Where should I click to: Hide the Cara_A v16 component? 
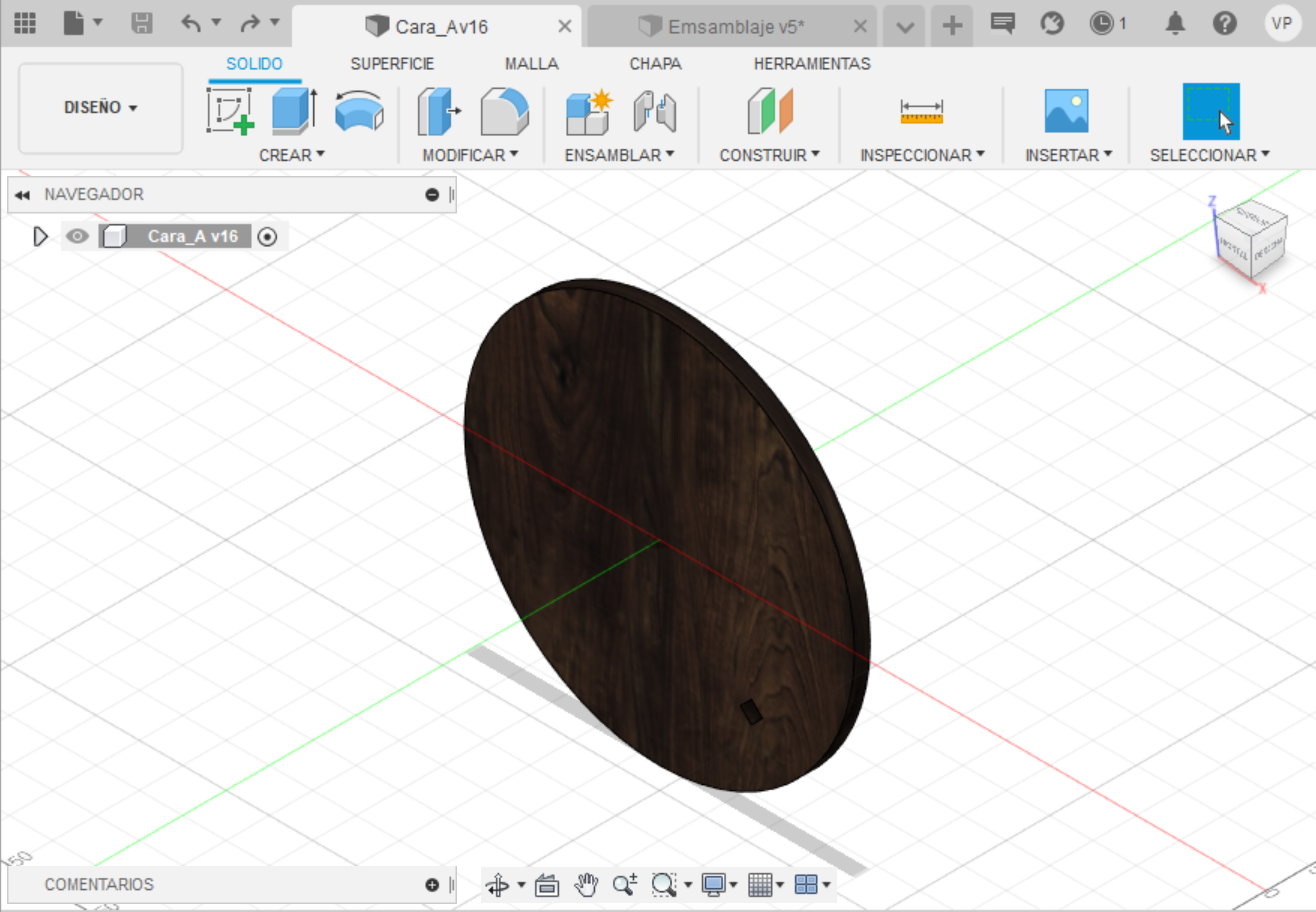[x=78, y=236]
